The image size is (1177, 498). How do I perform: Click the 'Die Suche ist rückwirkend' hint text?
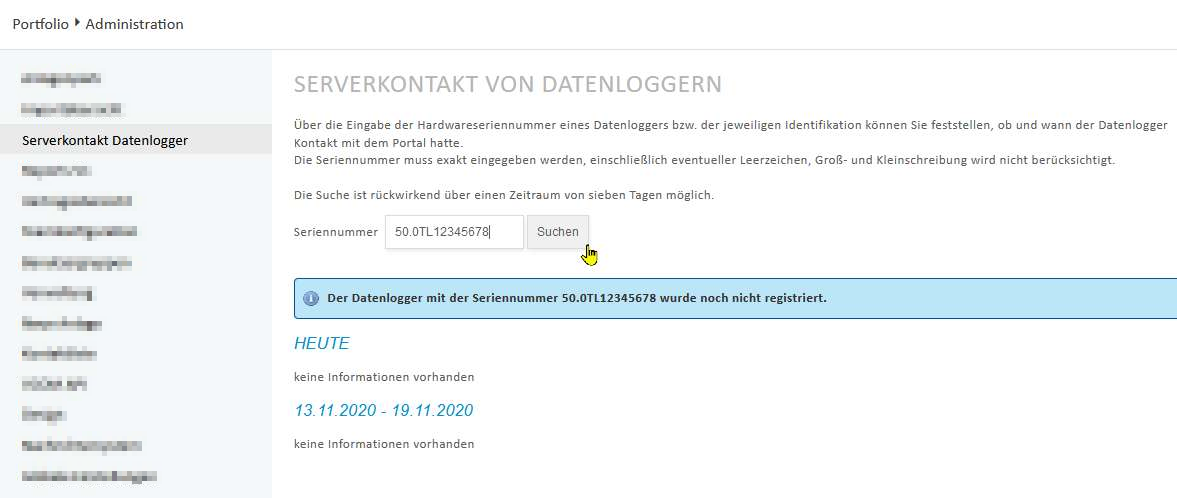point(503,195)
